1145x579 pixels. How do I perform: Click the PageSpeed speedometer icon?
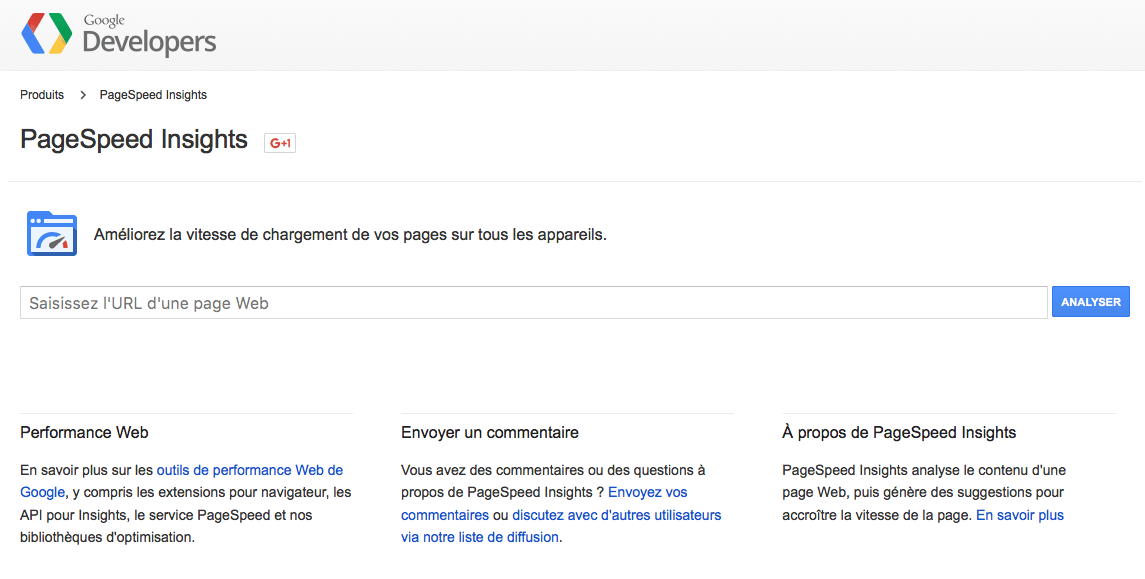click(52, 234)
